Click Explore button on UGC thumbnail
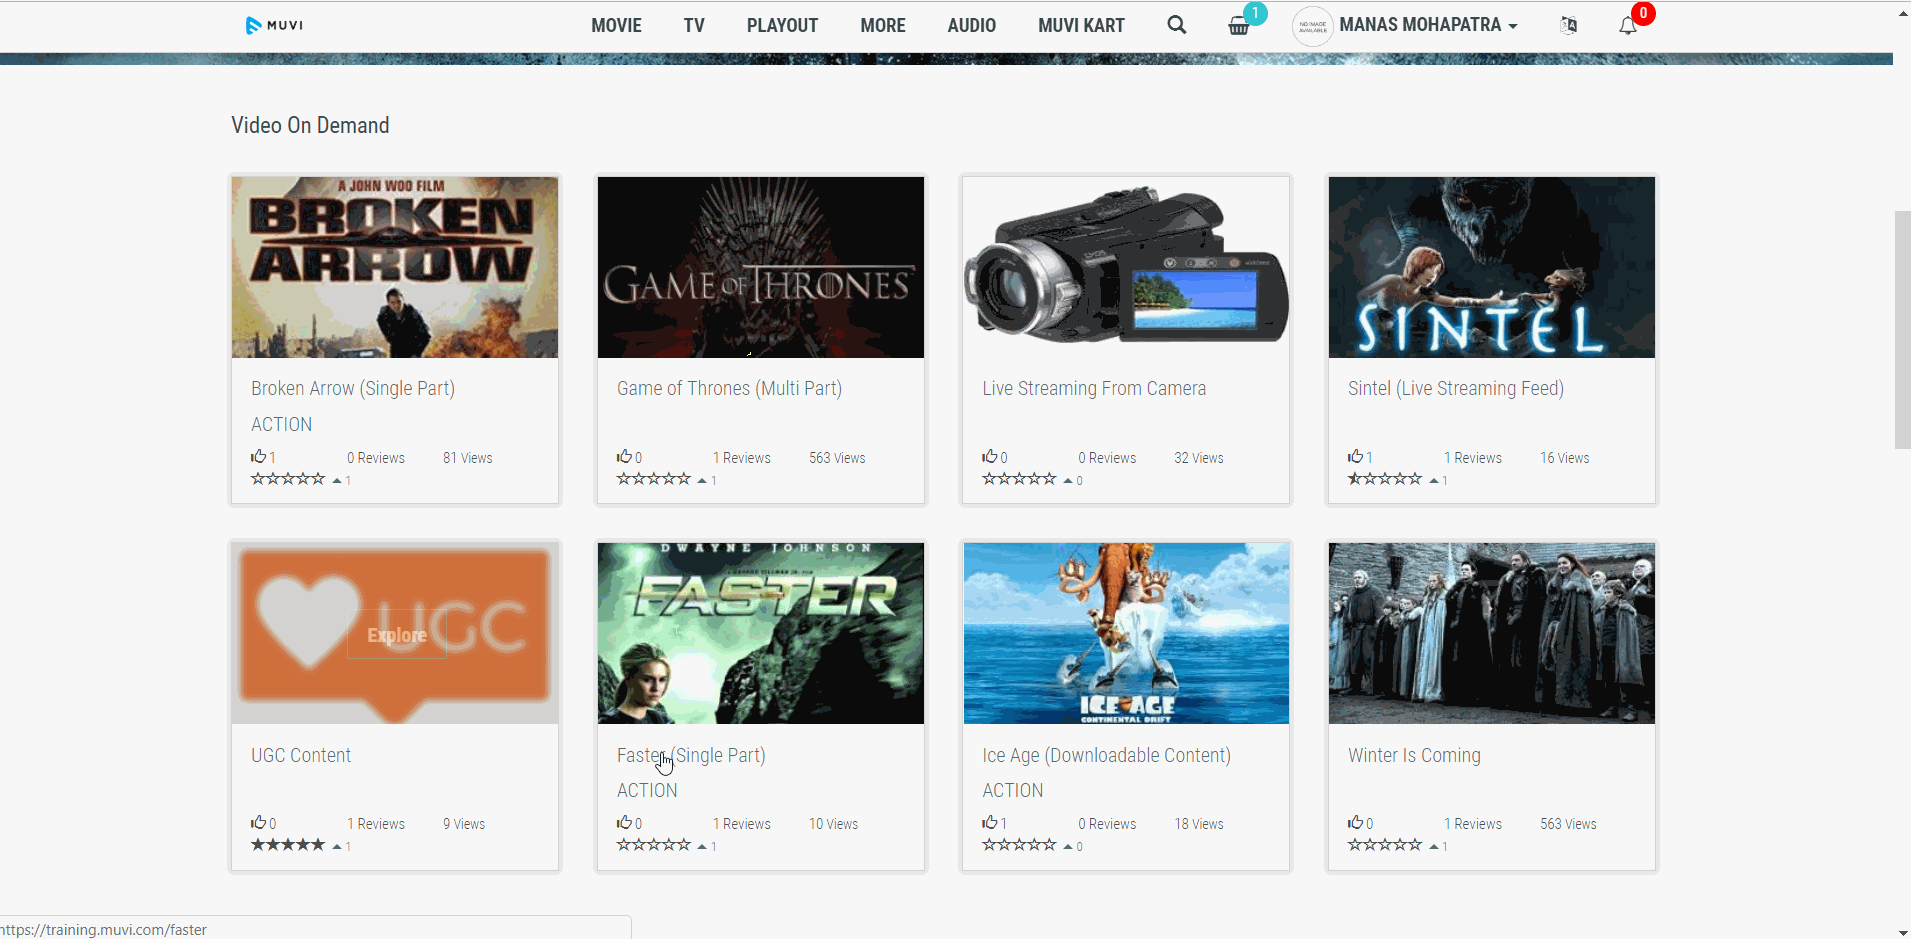1911x939 pixels. click(x=397, y=635)
